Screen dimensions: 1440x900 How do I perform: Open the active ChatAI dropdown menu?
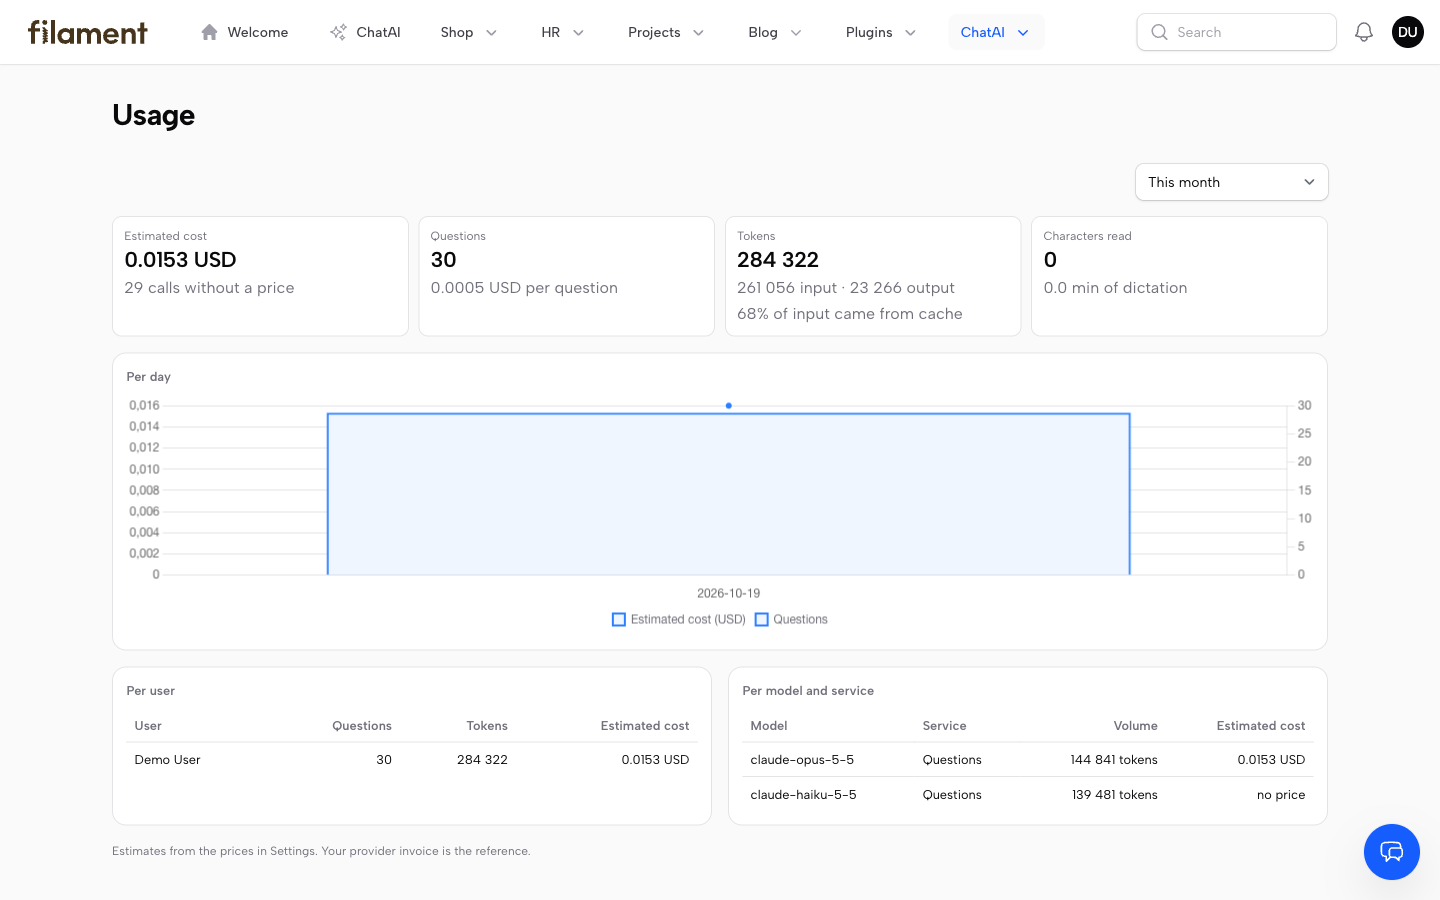point(996,32)
